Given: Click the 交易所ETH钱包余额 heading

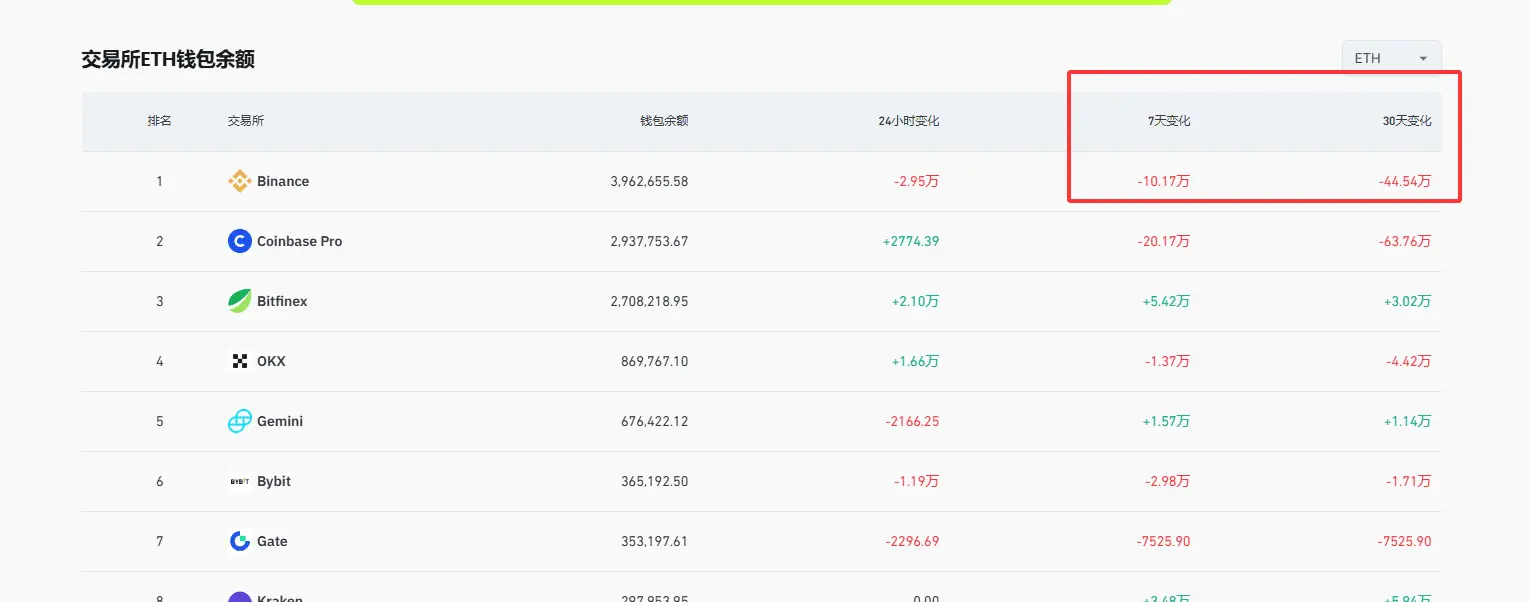Looking at the screenshot, I should 168,60.
